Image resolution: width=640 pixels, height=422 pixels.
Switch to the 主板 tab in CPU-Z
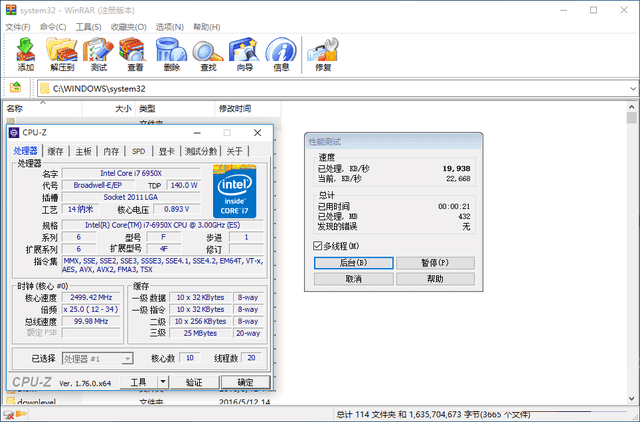83,151
